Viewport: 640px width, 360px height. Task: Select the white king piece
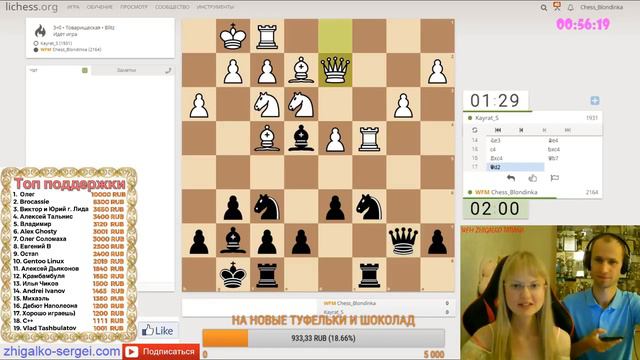(x=233, y=36)
